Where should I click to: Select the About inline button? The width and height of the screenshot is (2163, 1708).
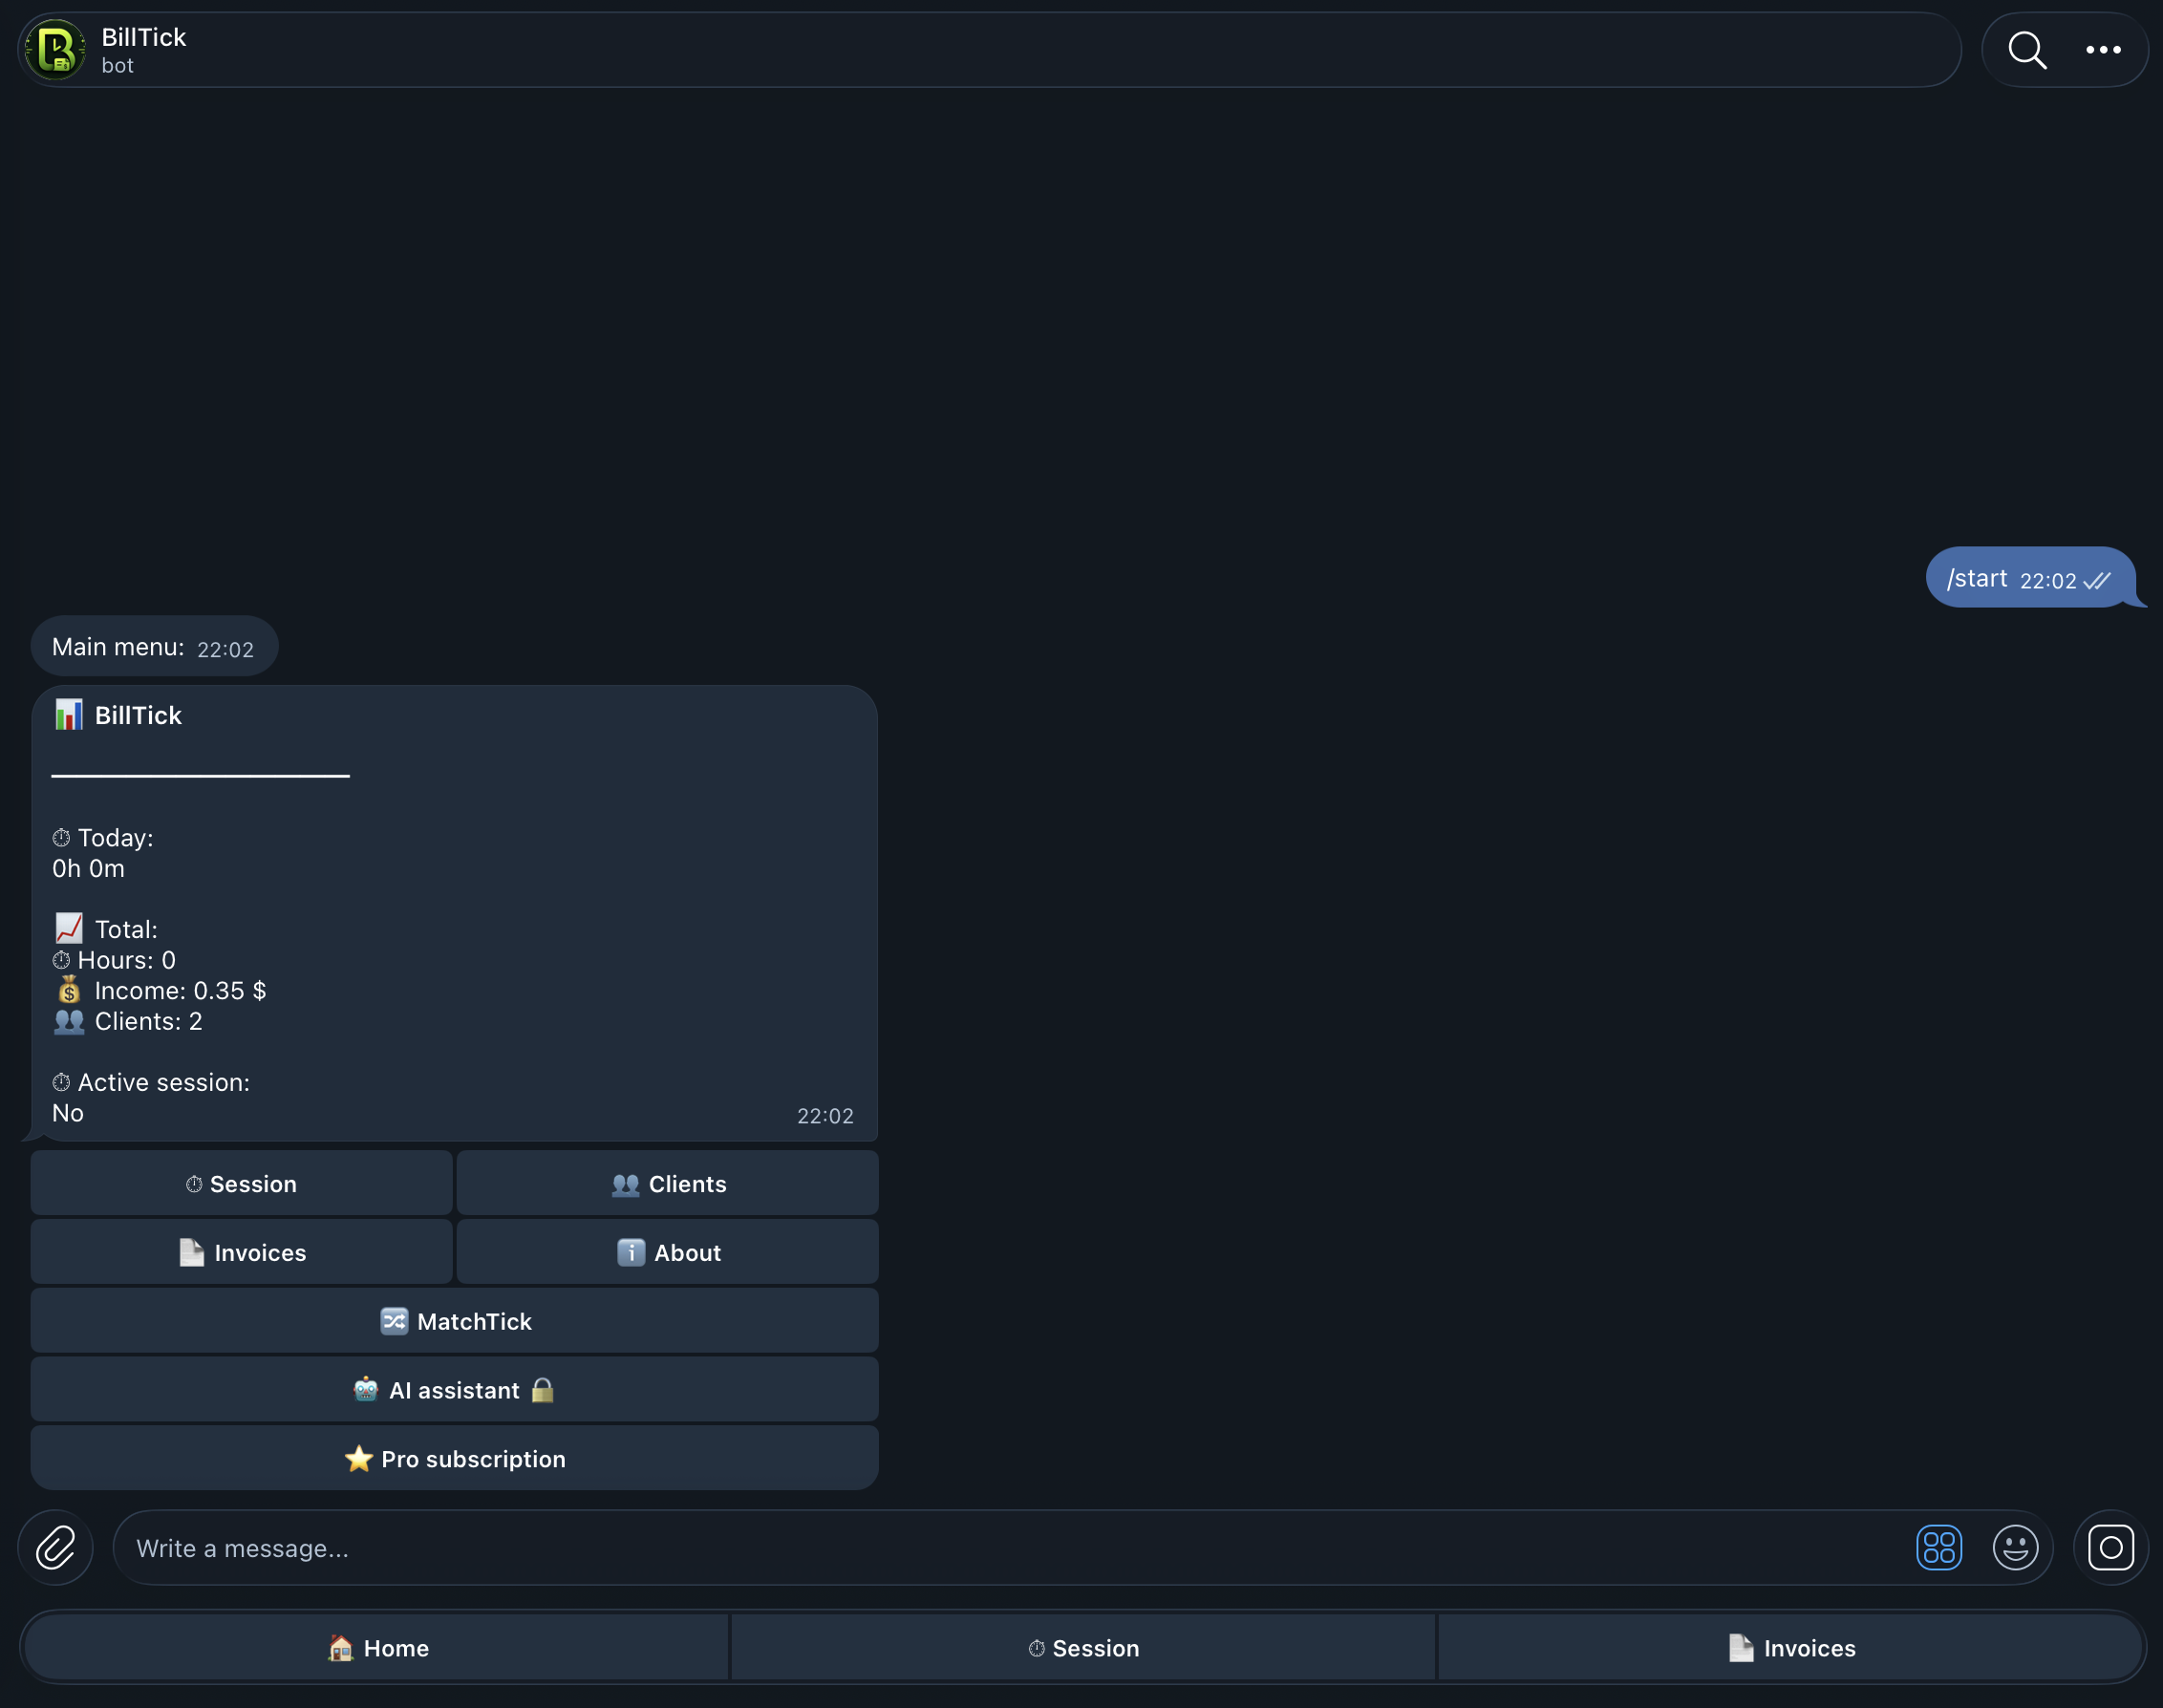pos(667,1252)
